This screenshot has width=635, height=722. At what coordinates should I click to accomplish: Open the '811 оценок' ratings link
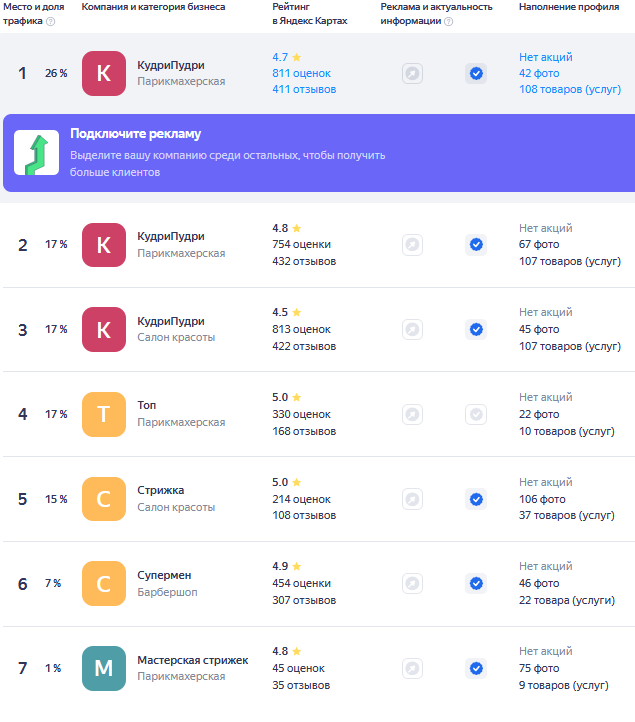coord(301,73)
